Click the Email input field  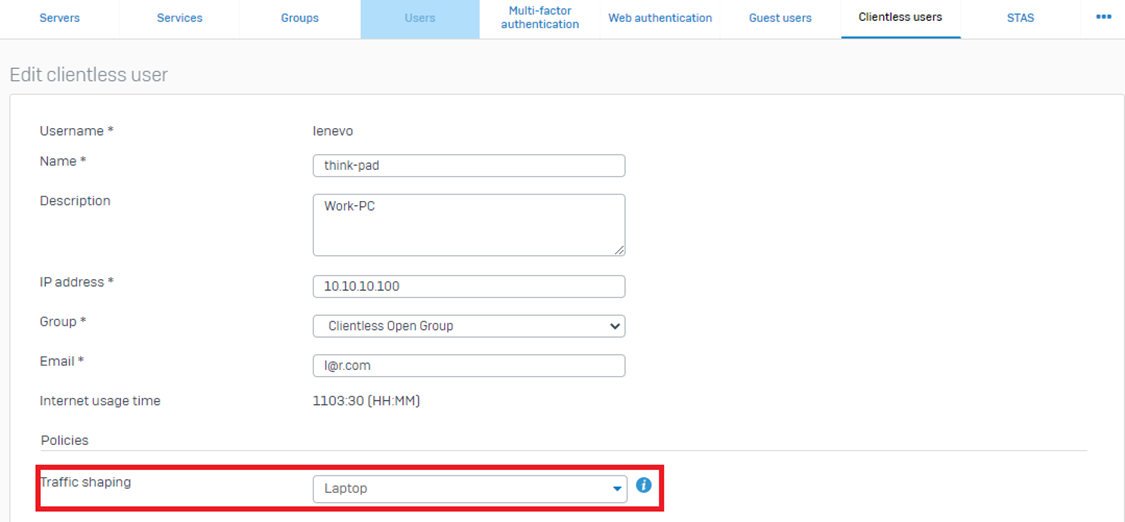[469, 366]
